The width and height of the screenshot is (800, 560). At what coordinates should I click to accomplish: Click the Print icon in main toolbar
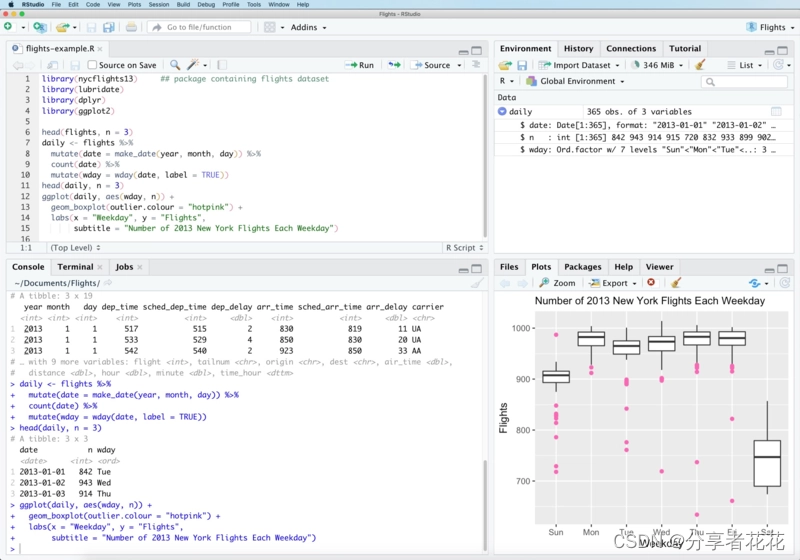[x=131, y=27]
